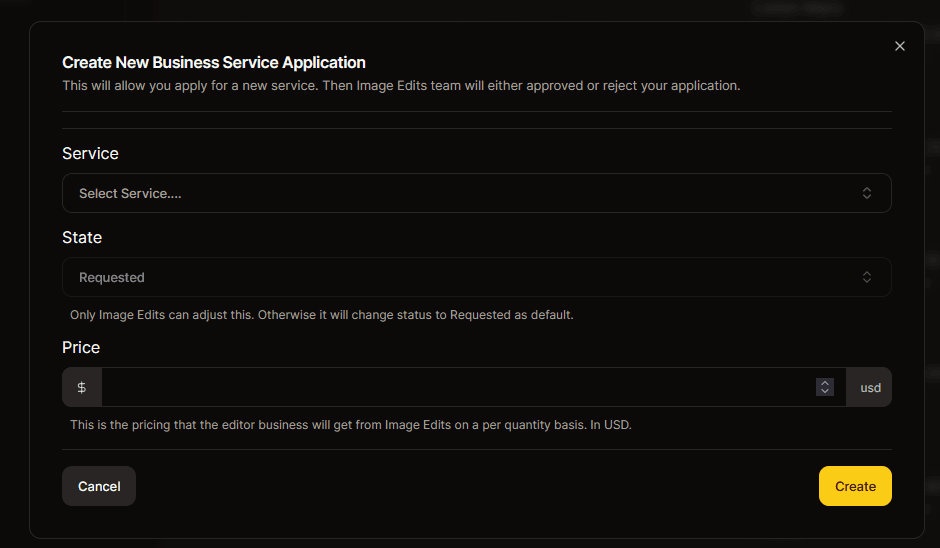Click the usd currency suffix
Screen dimensions: 940x548
click(x=870, y=387)
